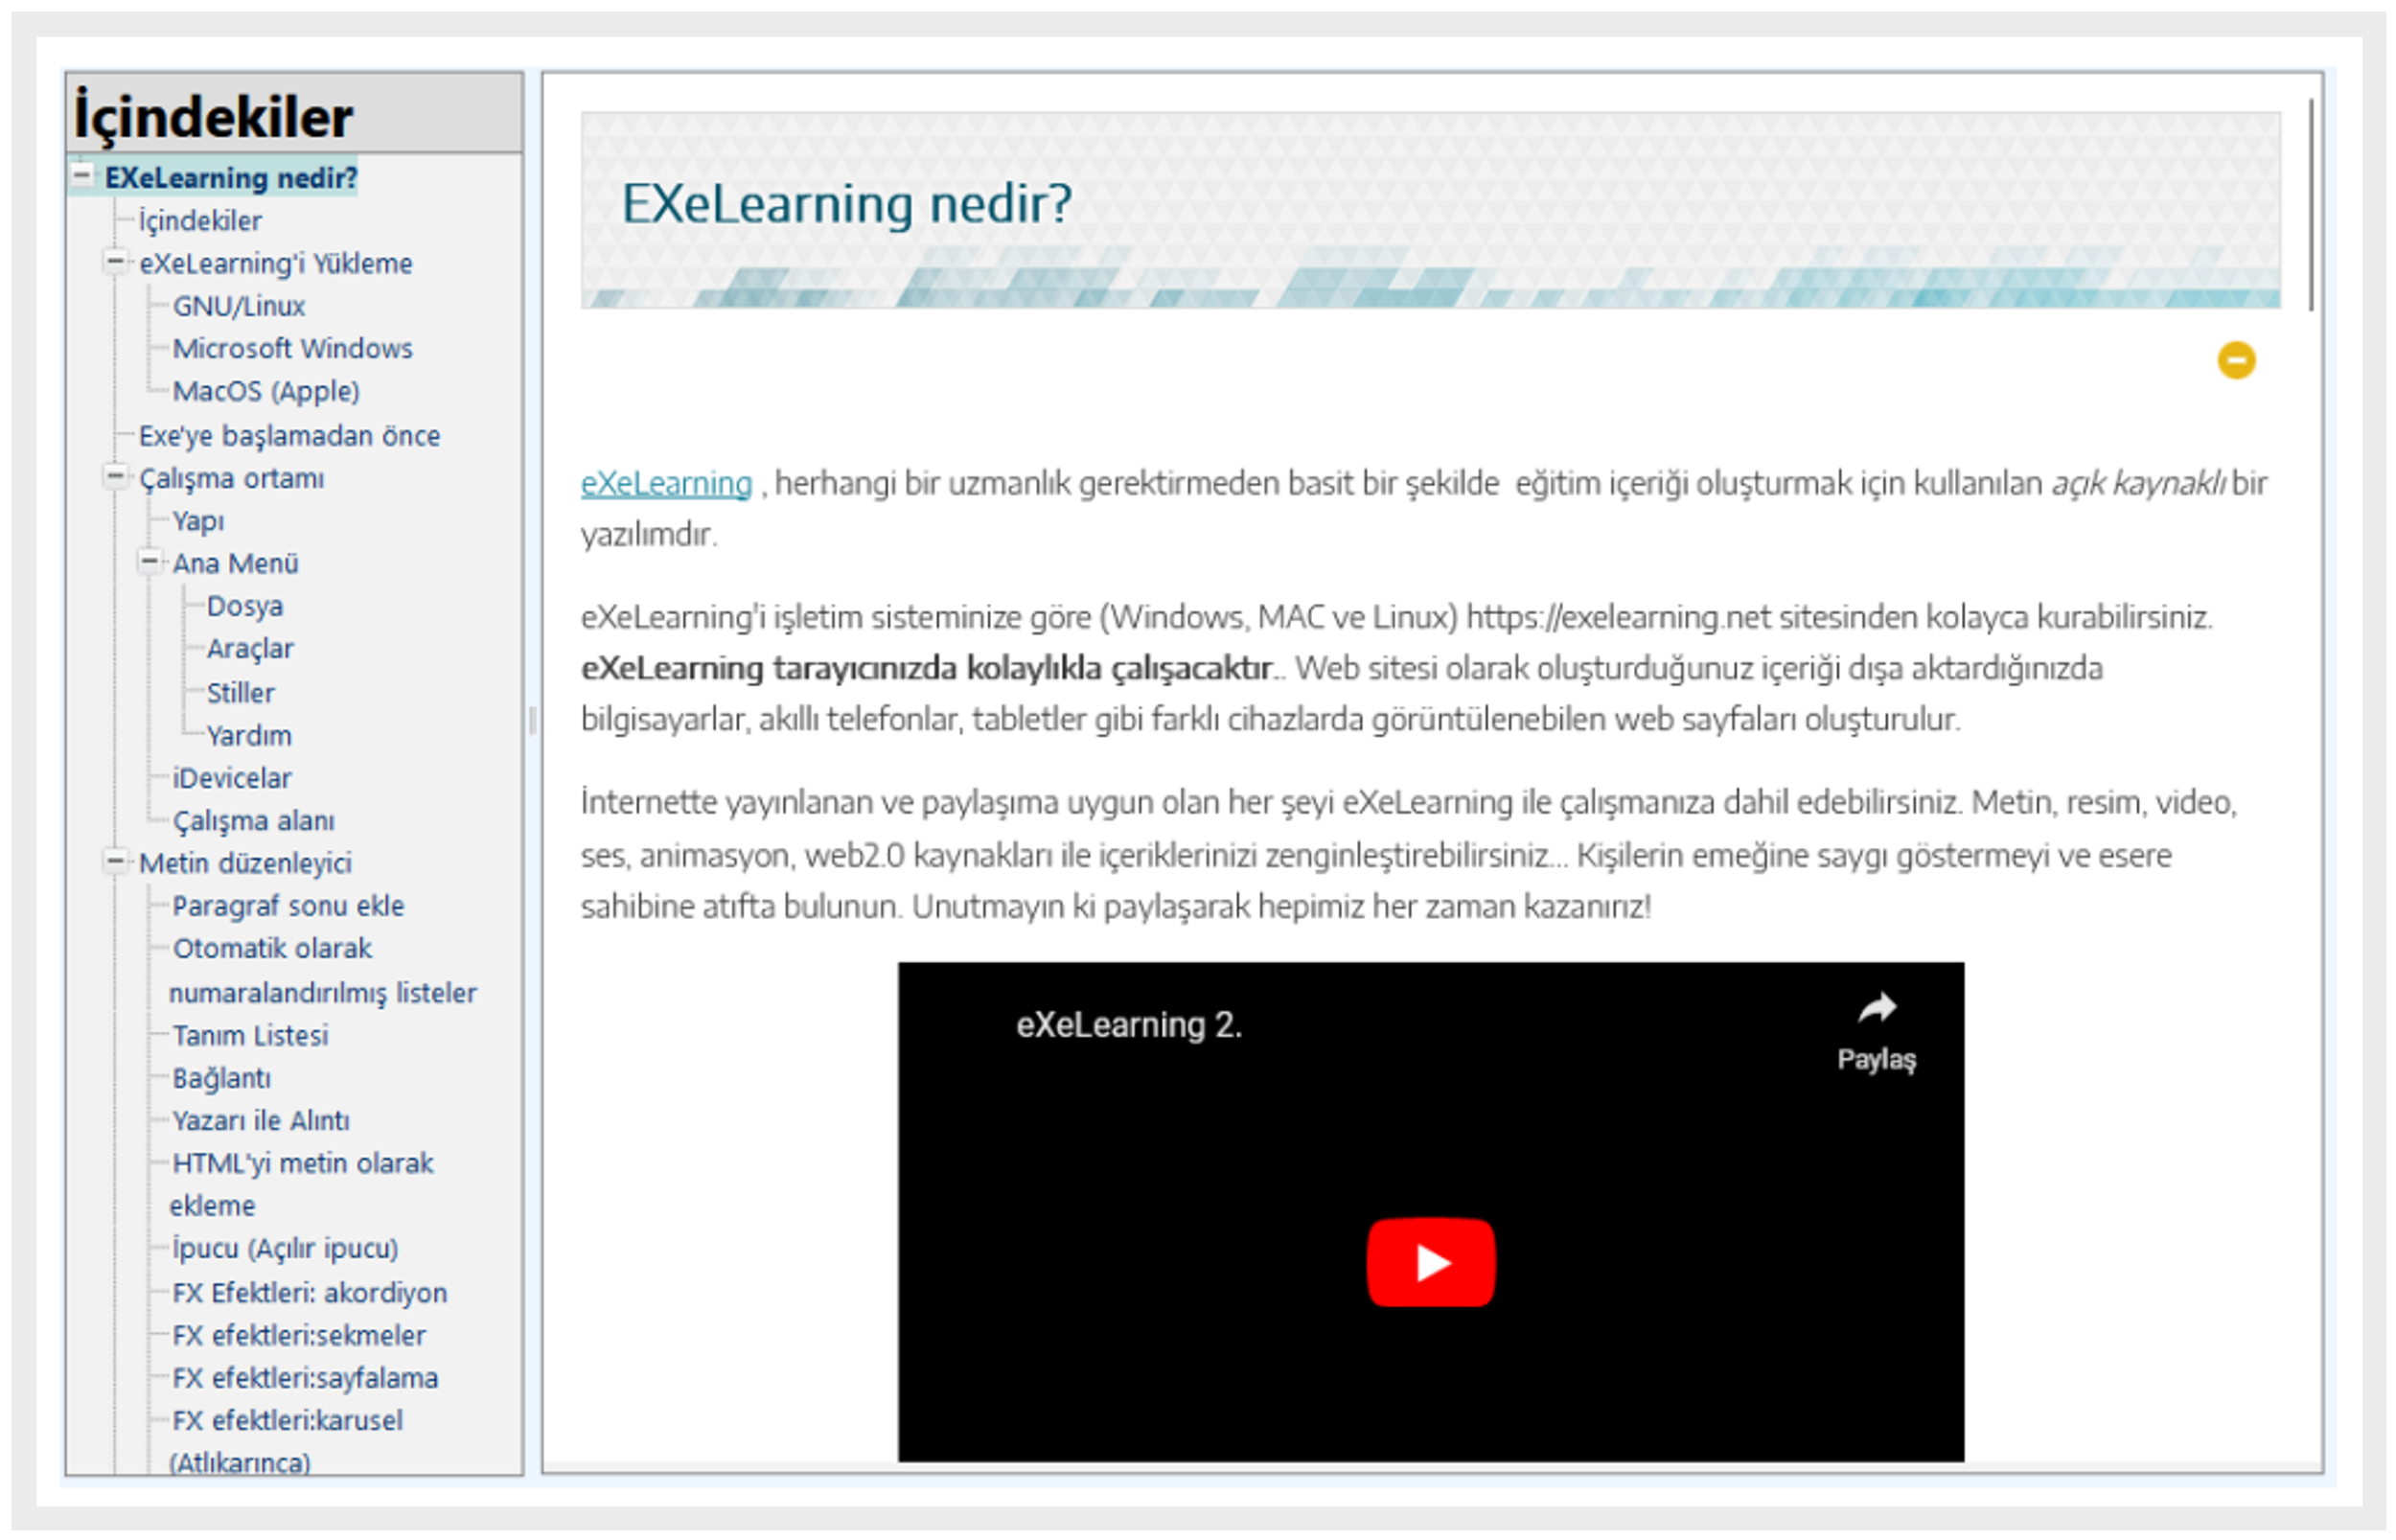This screenshot has height=1540, width=2396.
Task: Open eXeLearning'i Yükleme page
Action: click(x=275, y=263)
